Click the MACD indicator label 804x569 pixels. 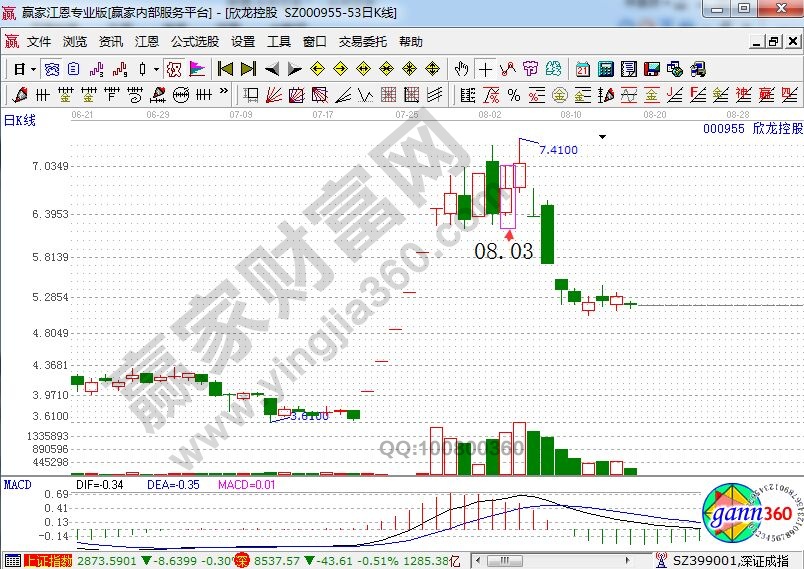point(17,485)
